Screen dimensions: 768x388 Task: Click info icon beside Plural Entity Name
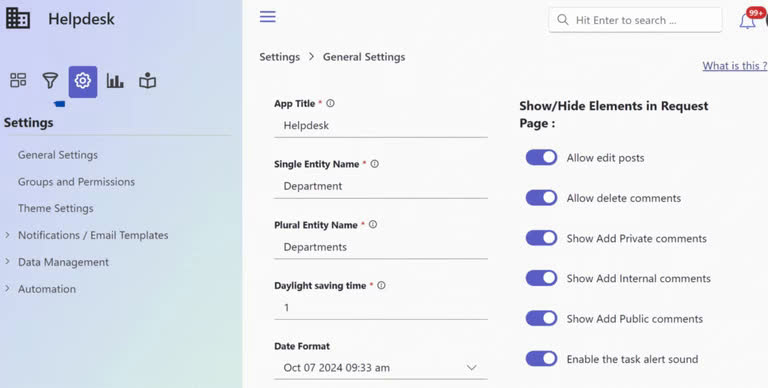[373, 225]
